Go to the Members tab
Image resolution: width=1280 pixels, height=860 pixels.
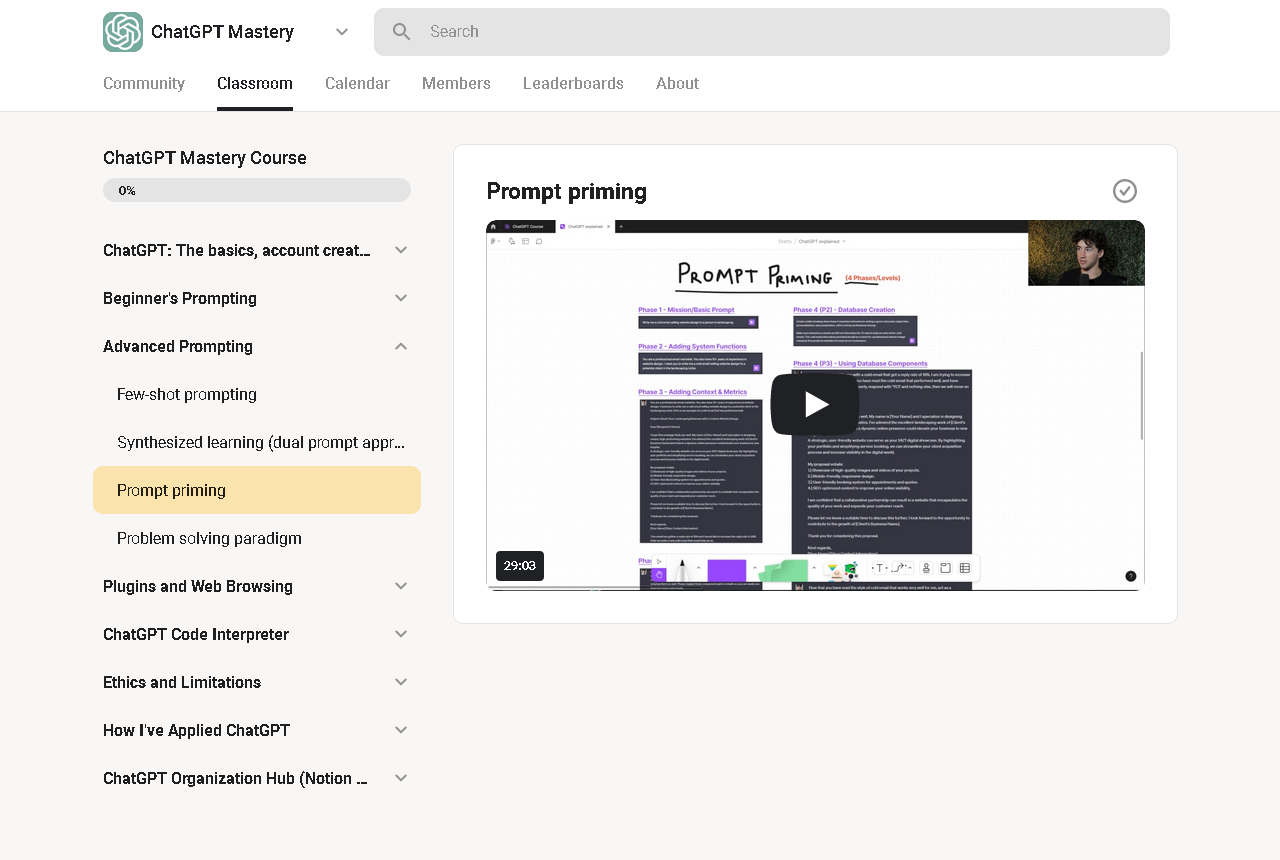click(456, 84)
